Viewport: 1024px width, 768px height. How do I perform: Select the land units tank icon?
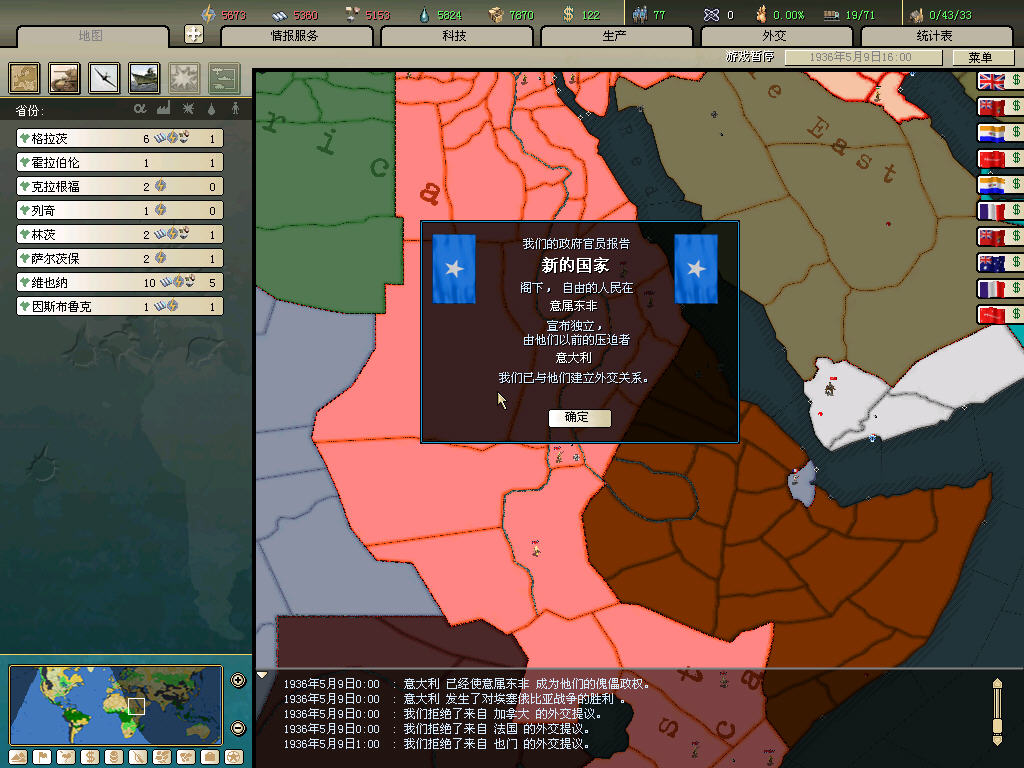coord(64,77)
